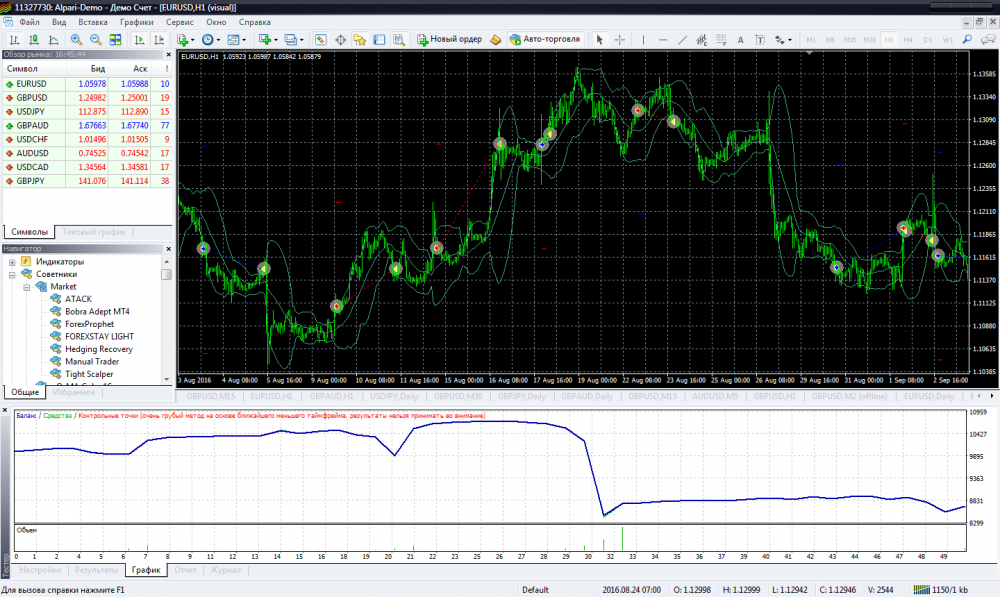Click Новый ордер button
1000x597 pixels.
click(450, 40)
